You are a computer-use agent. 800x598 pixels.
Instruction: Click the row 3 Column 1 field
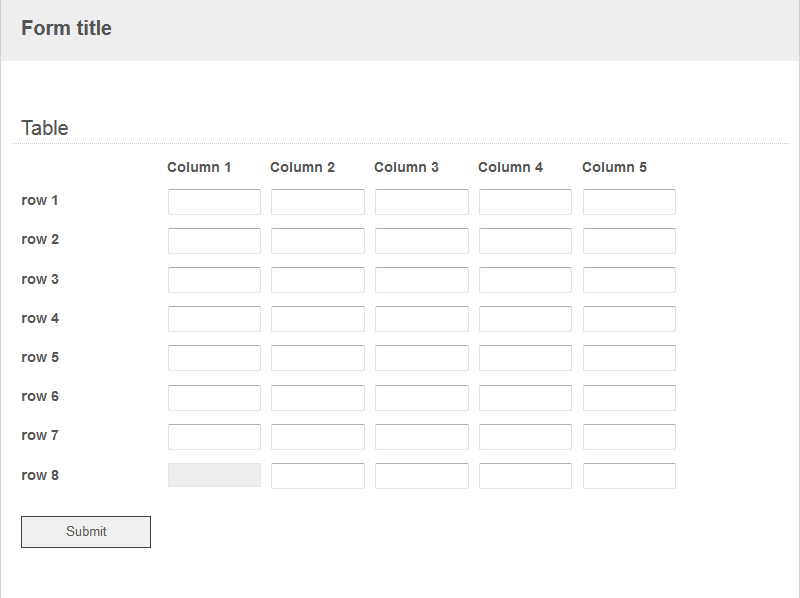point(214,280)
